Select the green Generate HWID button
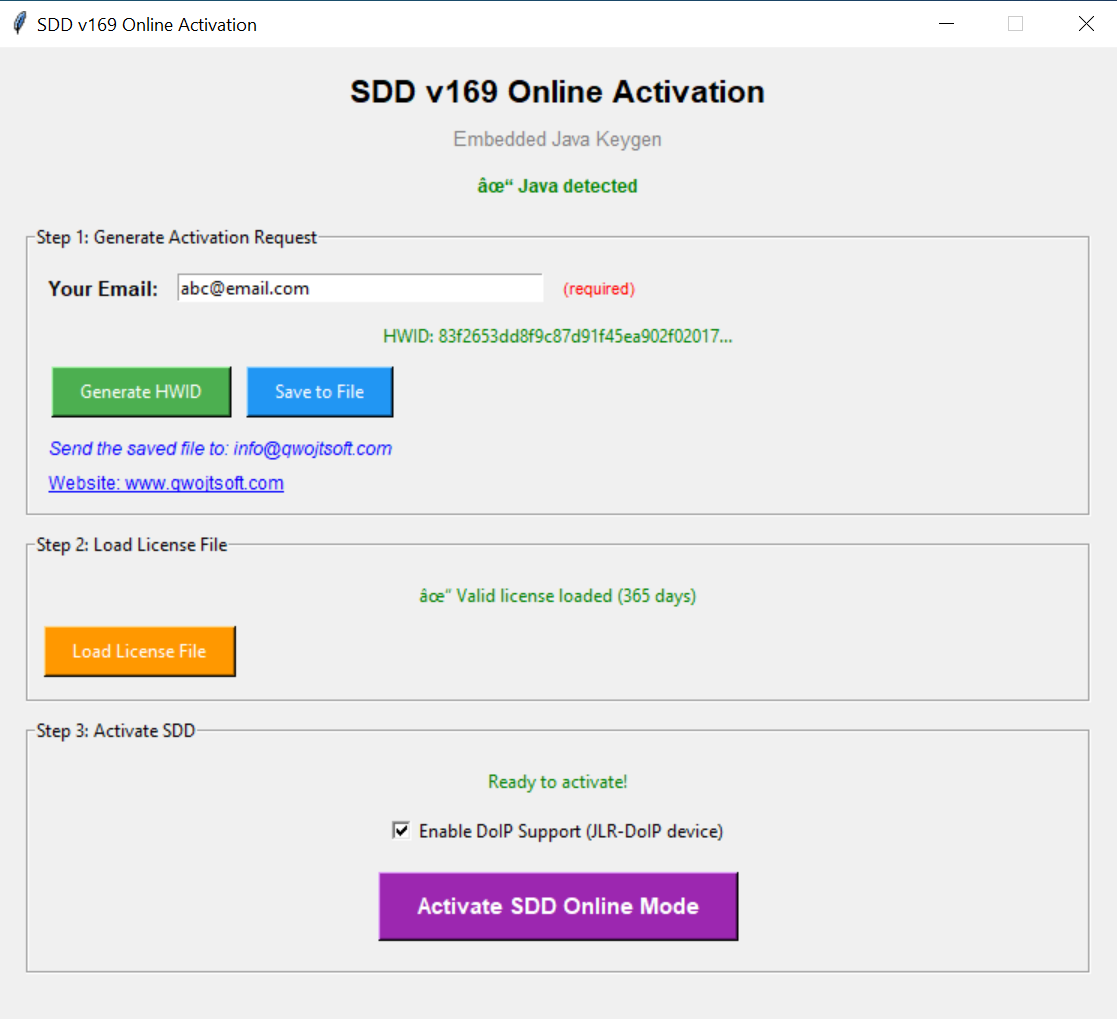Viewport: 1117px width, 1019px height. [140, 391]
